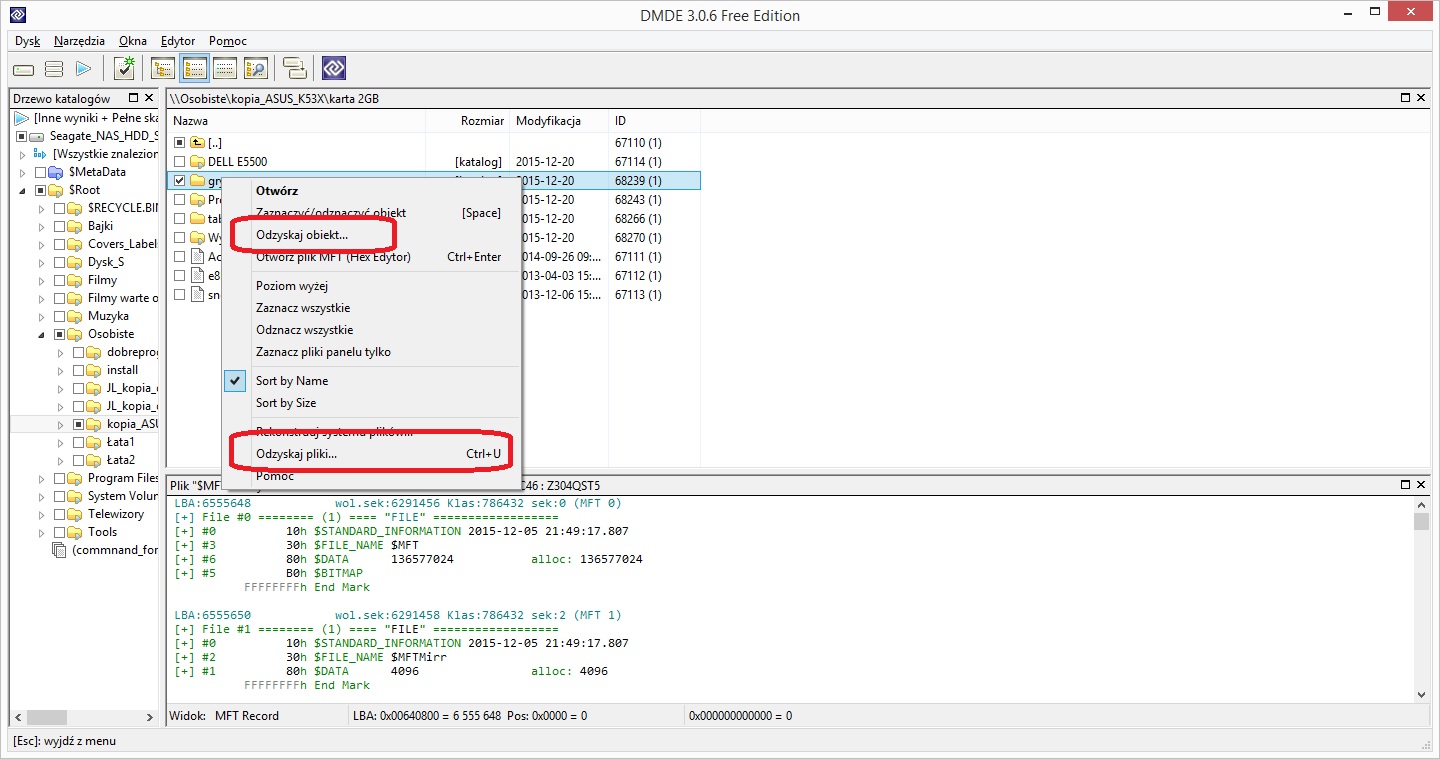Toggle the $Root checkbox in tree

[41, 190]
